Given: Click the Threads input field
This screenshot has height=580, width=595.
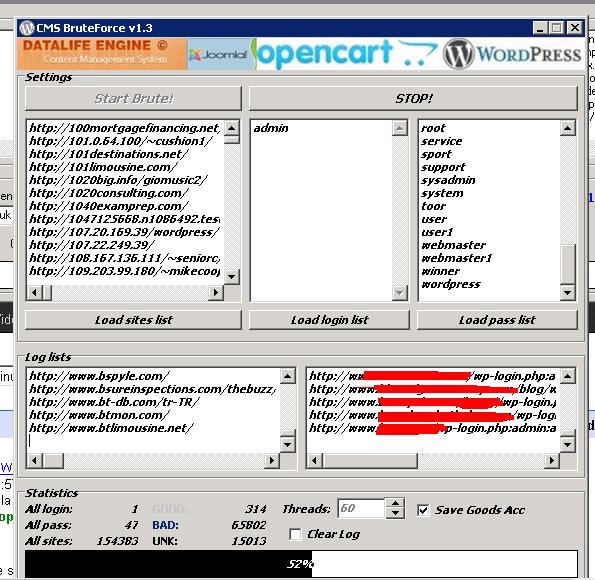Looking at the screenshot, I should 361,508.
